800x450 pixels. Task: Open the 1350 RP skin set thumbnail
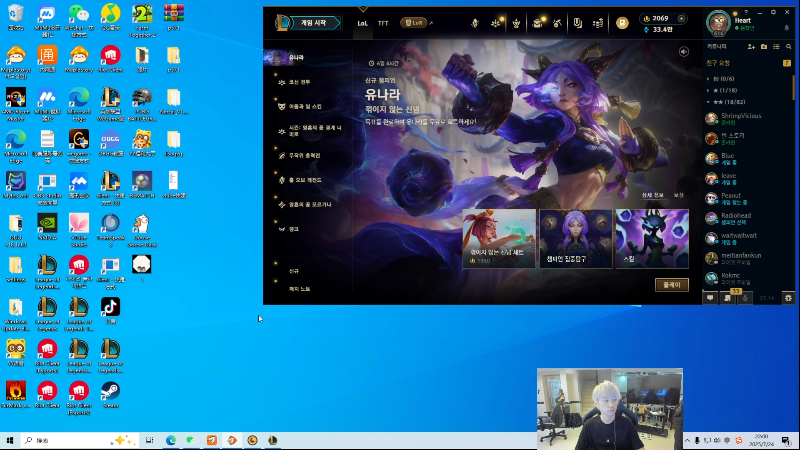coord(499,238)
